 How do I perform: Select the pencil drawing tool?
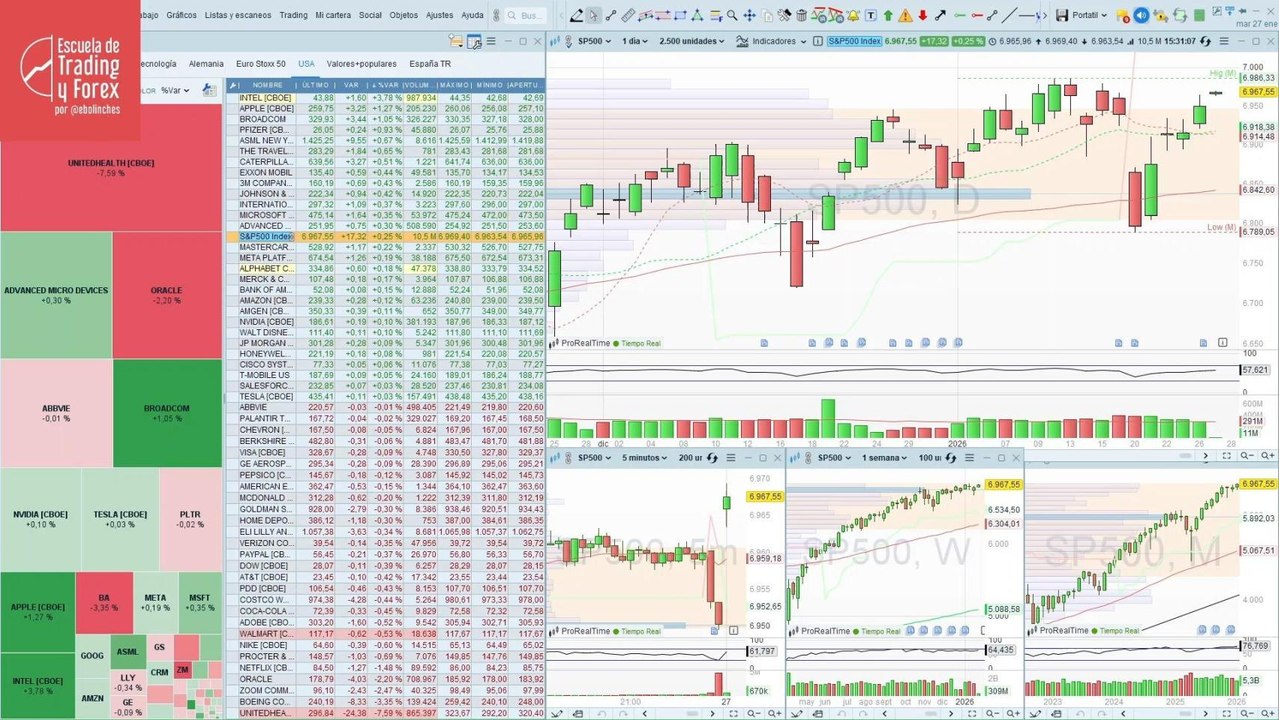click(x=576, y=15)
